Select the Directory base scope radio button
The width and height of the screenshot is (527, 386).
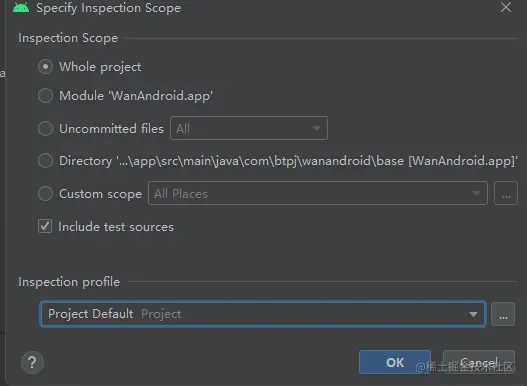click(45, 161)
